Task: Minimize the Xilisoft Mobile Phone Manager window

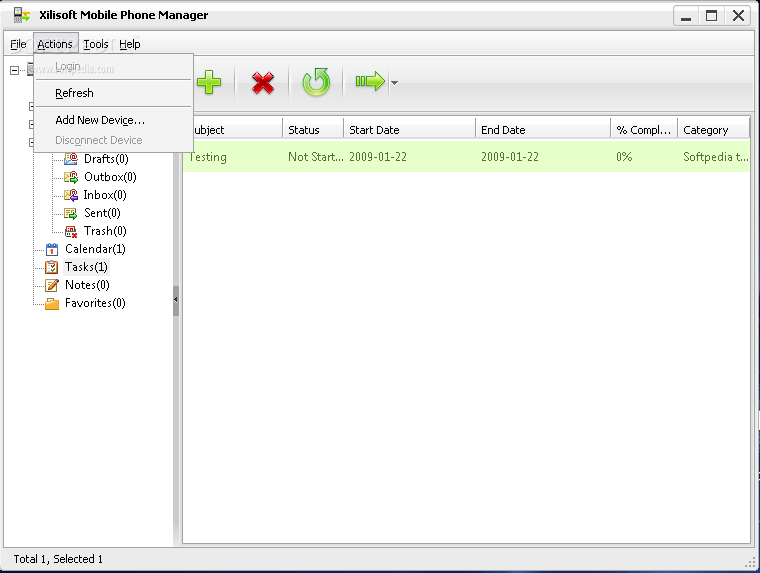Action: coord(686,16)
